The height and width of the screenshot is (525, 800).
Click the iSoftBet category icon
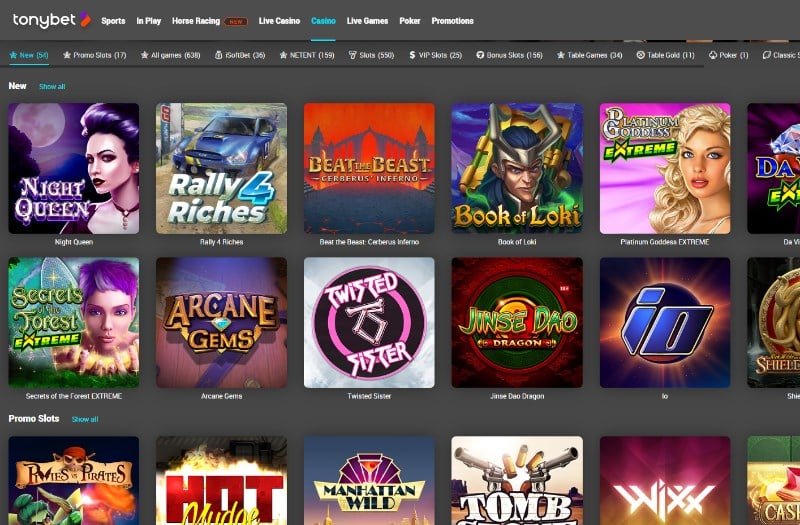tap(218, 55)
